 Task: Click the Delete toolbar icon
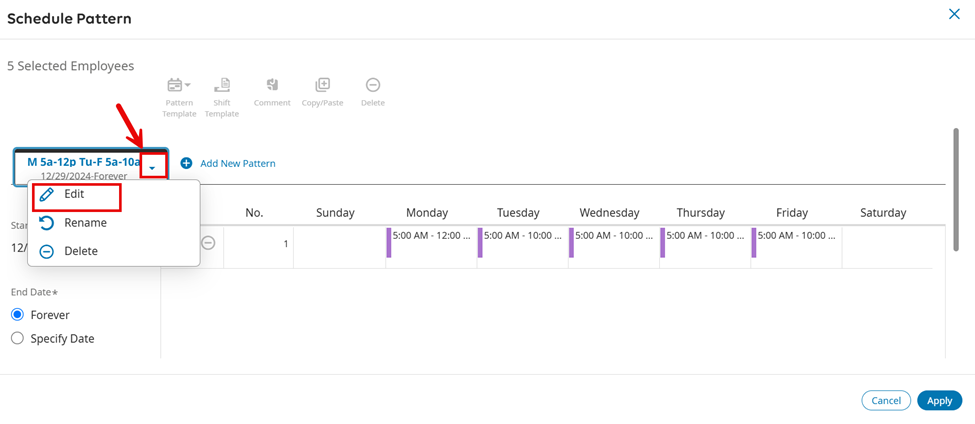[372, 86]
